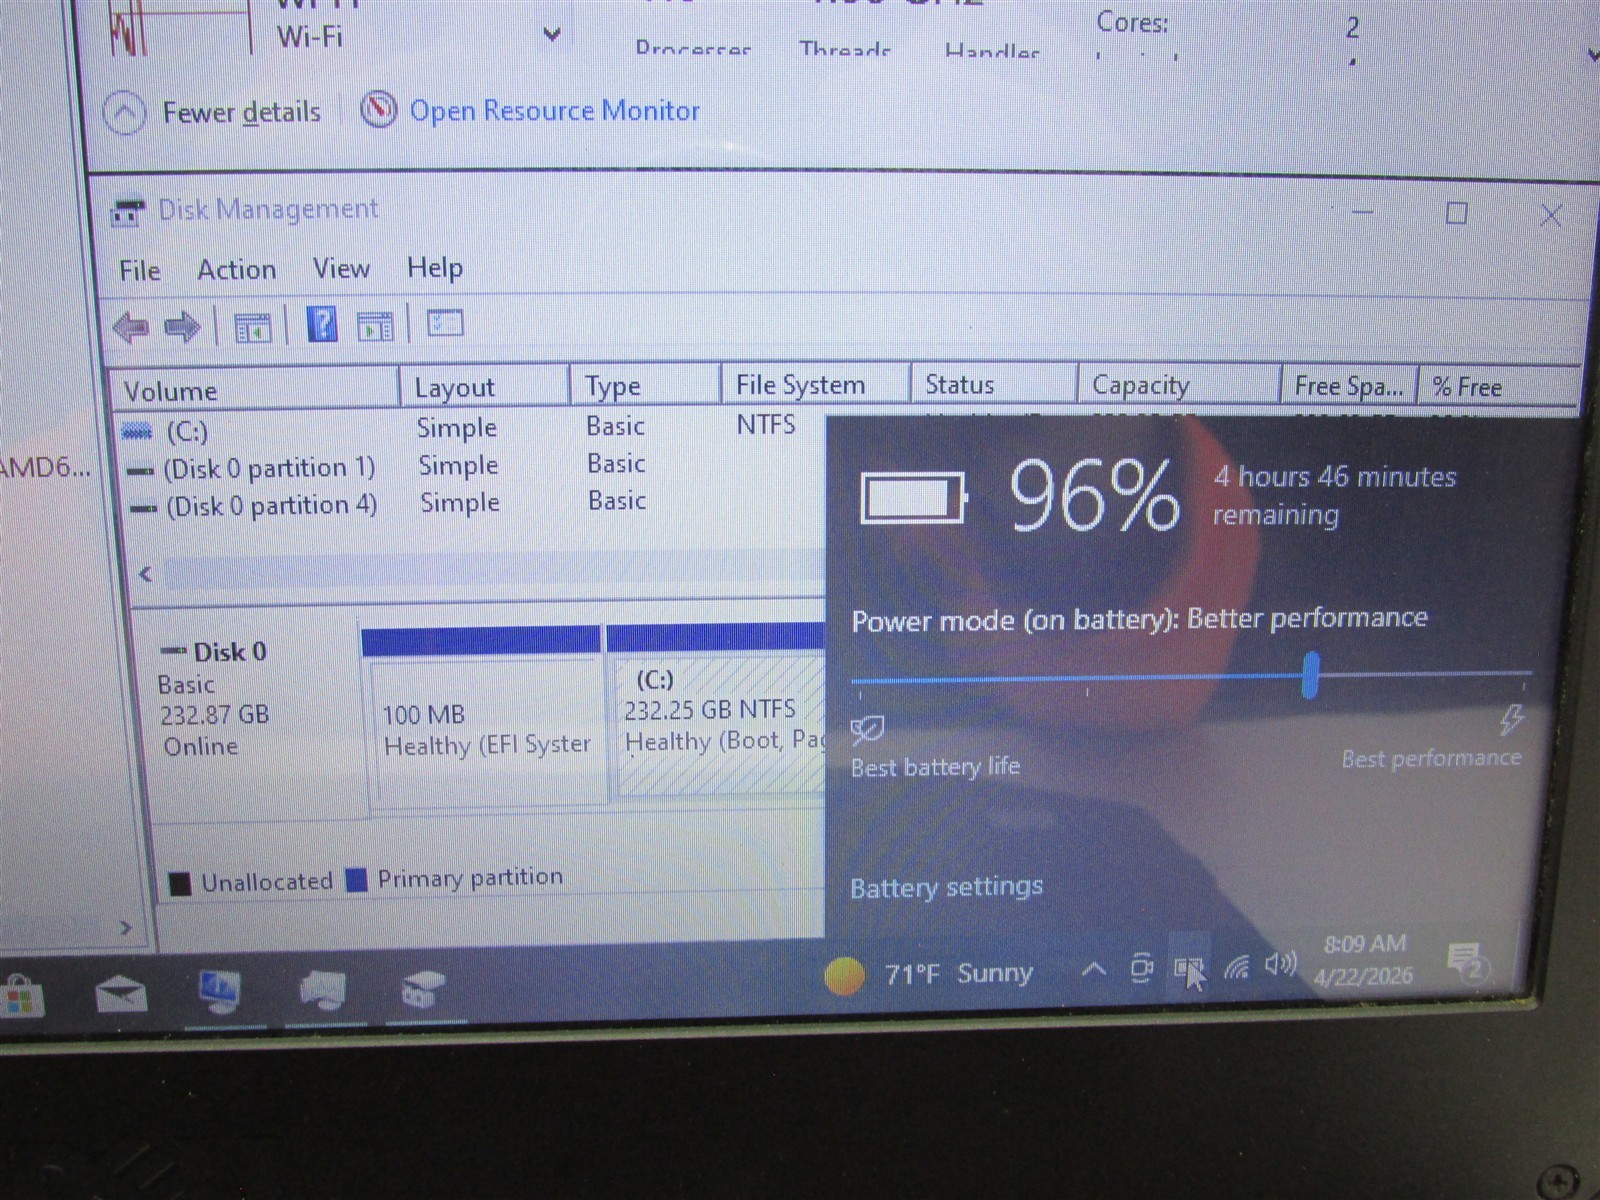Click Fewer details button
Screen dimensions: 1600x1200
click(241, 112)
